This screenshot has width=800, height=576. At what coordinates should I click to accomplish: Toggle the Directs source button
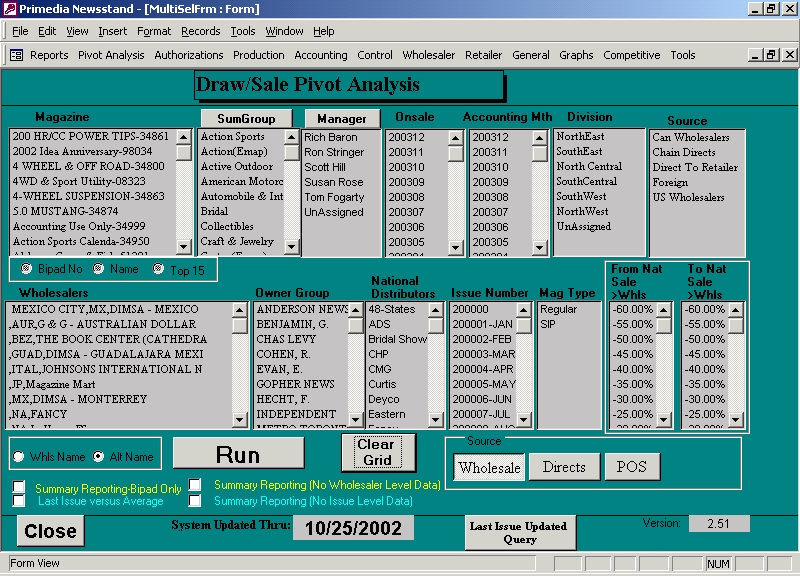(x=564, y=467)
